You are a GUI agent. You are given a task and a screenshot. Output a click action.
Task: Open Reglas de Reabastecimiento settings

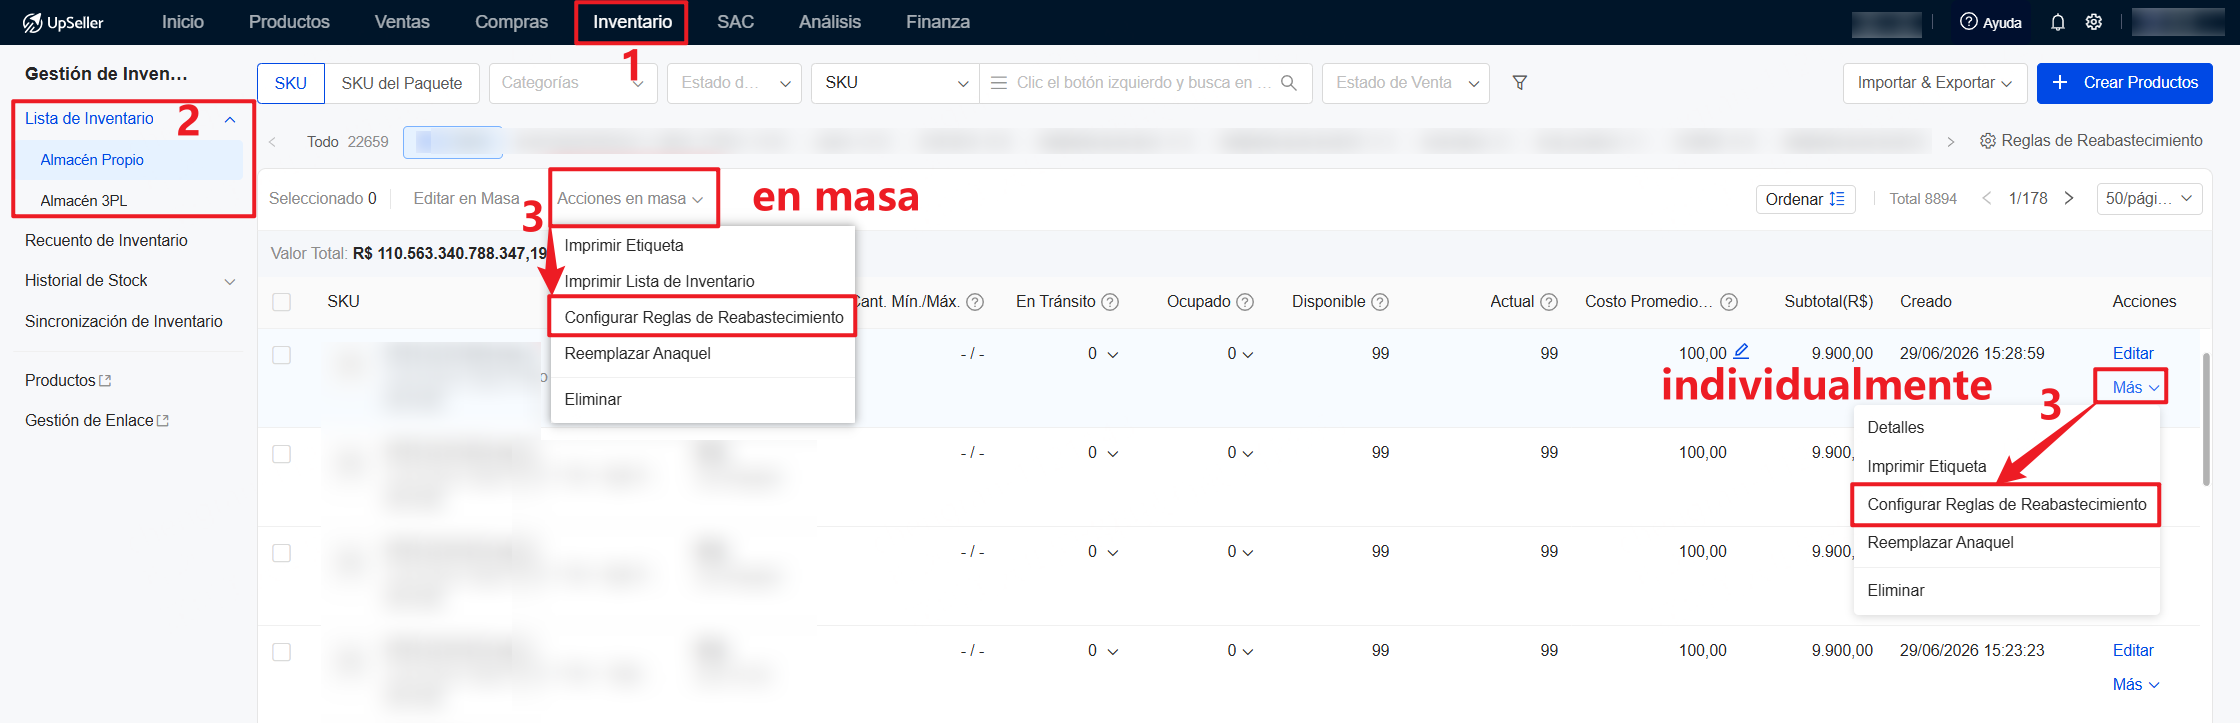[2091, 141]
